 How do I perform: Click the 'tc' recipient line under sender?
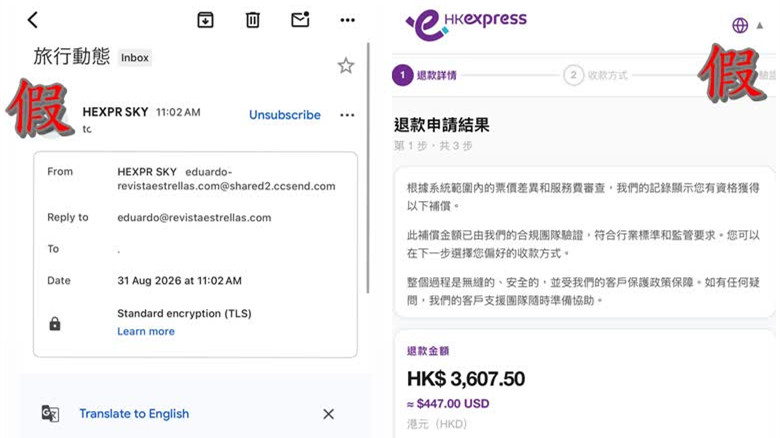pyautogui.click(x=87, y=129)
